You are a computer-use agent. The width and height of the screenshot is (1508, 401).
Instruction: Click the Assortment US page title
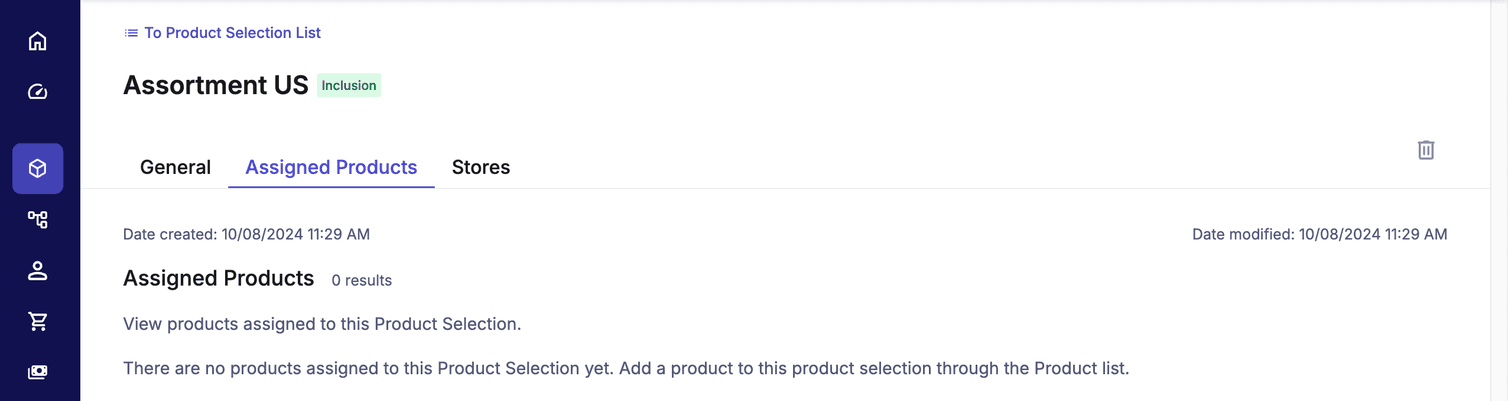[x=215, y=85]
